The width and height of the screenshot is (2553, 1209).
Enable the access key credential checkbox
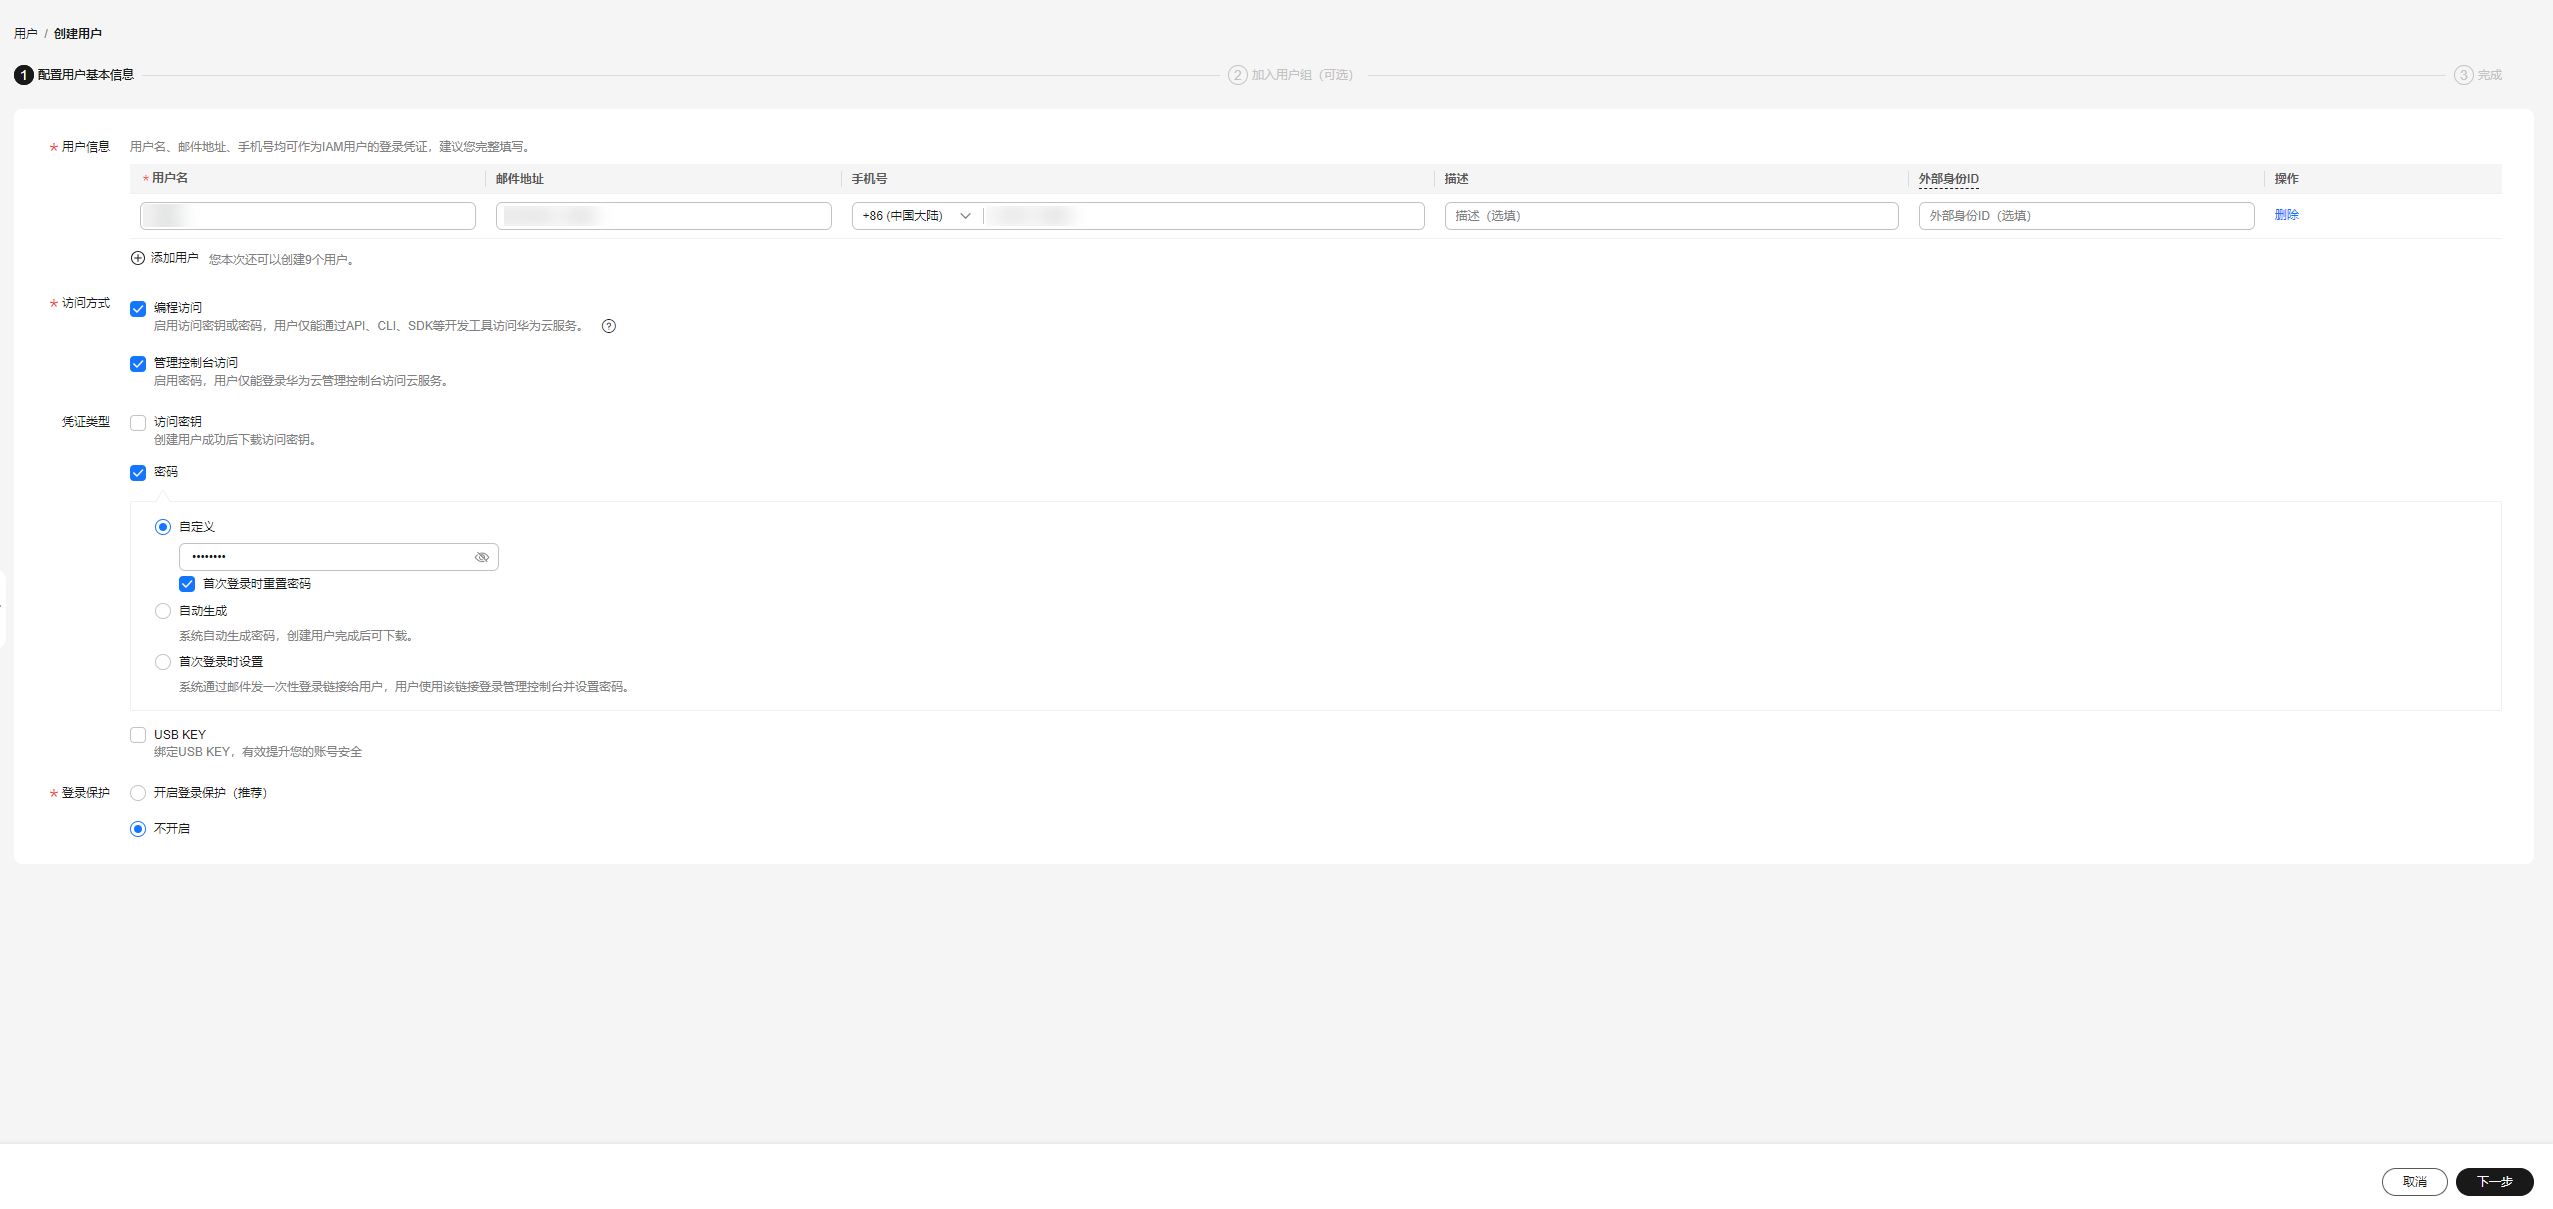coord(138,423)
